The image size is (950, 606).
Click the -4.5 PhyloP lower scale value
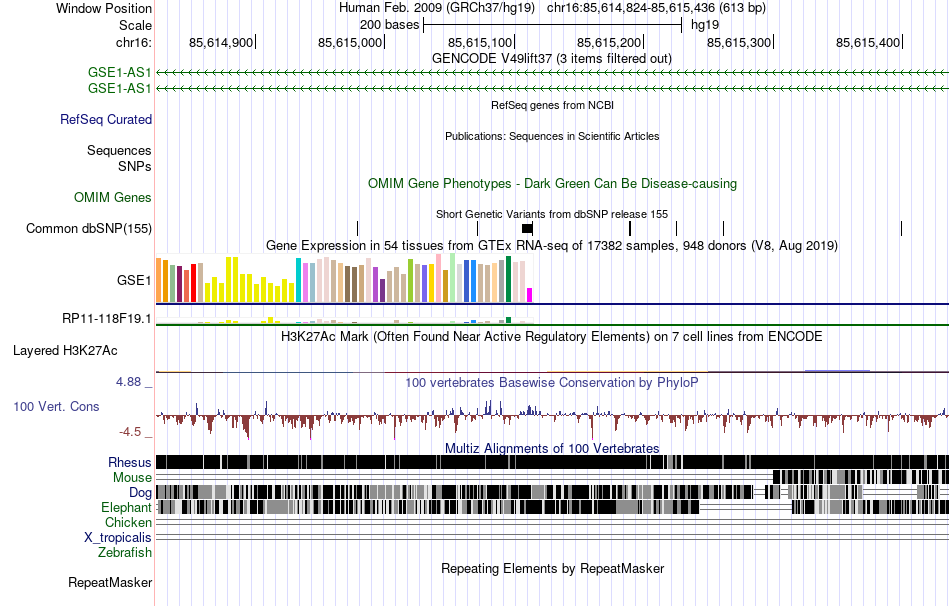coord(130,432)
